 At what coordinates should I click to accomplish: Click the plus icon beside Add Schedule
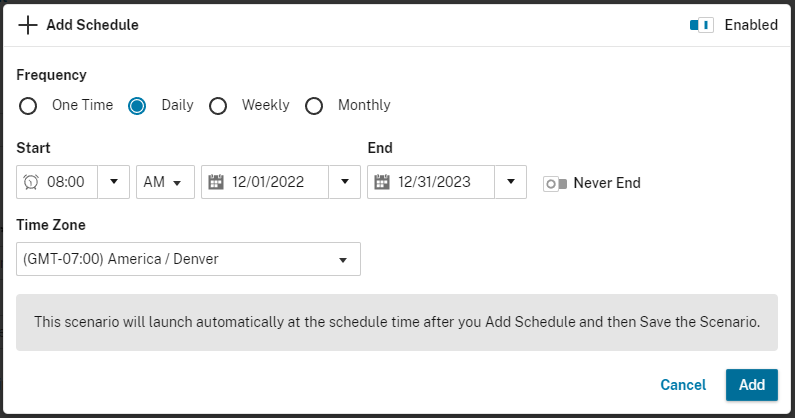coord(28,25)
